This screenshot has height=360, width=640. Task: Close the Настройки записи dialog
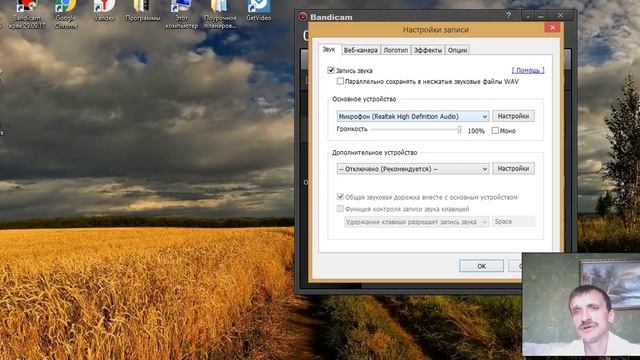click(552, 27)
